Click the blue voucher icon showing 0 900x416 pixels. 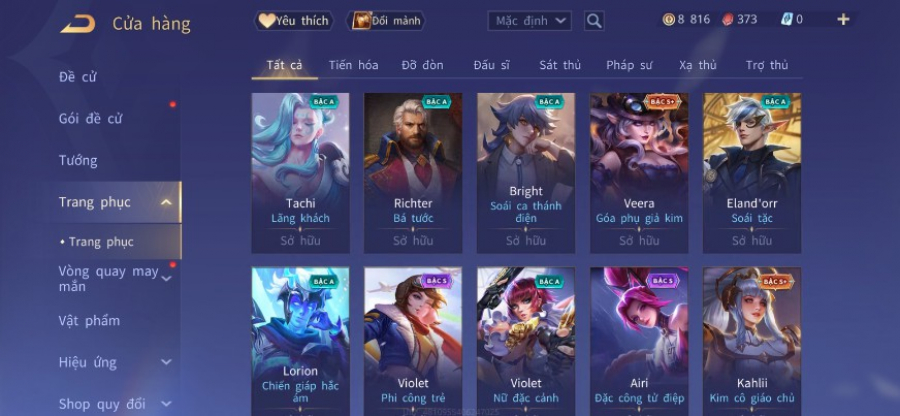(x=787, y=20)
